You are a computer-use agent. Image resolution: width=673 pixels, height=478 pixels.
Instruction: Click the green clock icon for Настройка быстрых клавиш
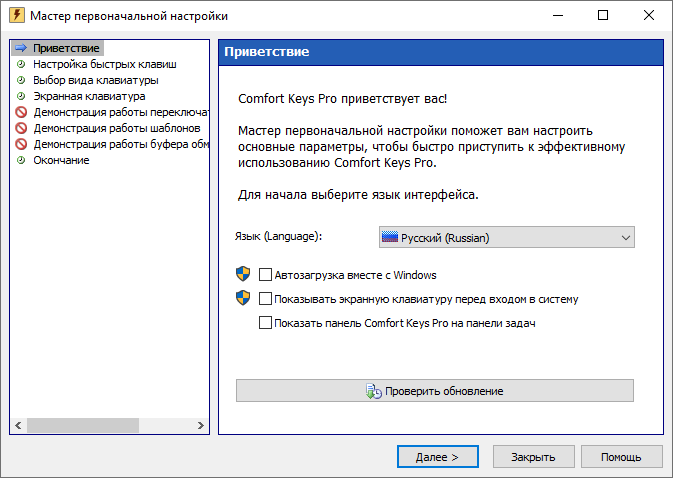[21, 64]
